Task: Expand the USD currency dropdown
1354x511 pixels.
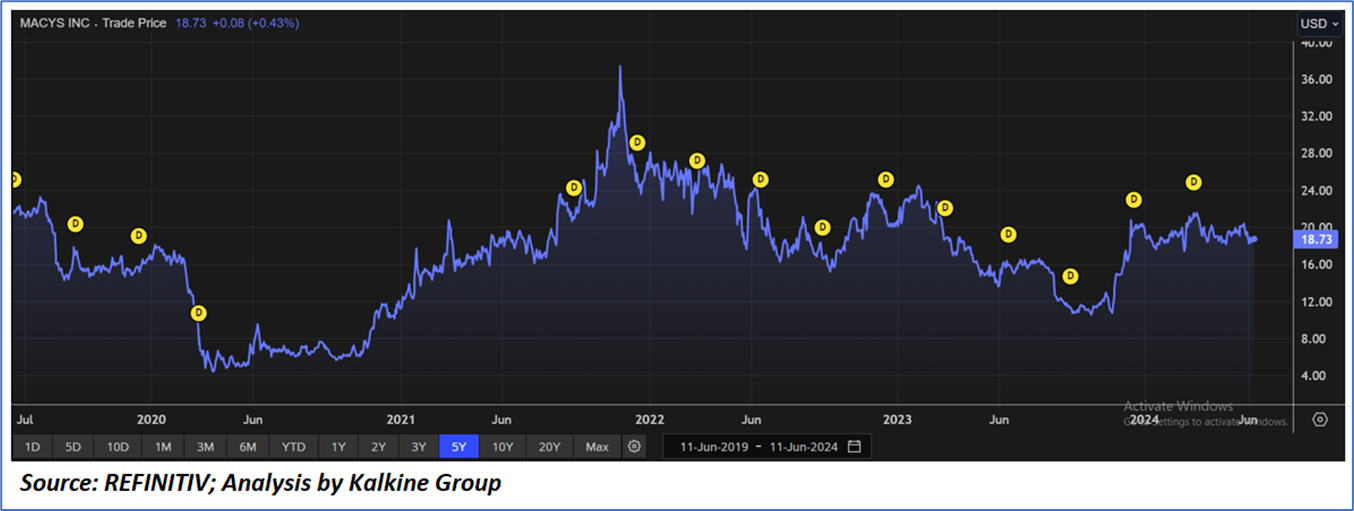Action: pyautogui.click(x=1319, y=23)
